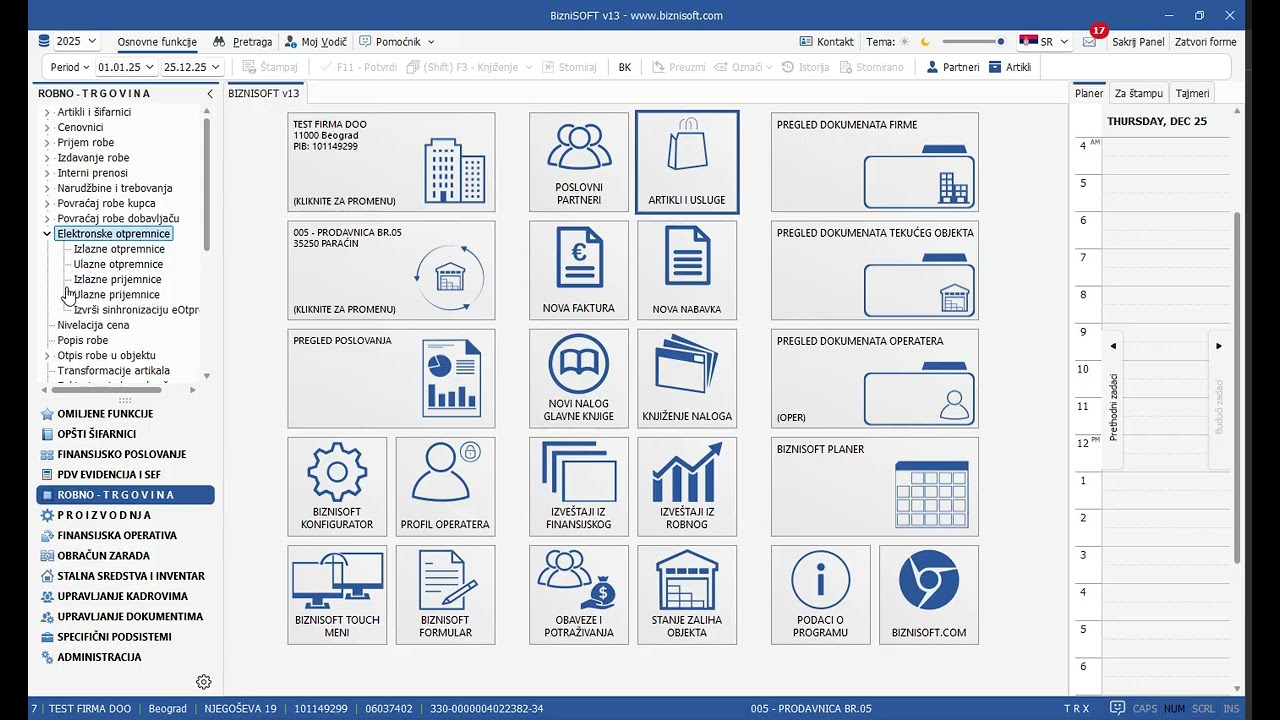Change the 005 Prodavnica BR.05 object tile
The image size is (1280, 720).
pos(391,270)
